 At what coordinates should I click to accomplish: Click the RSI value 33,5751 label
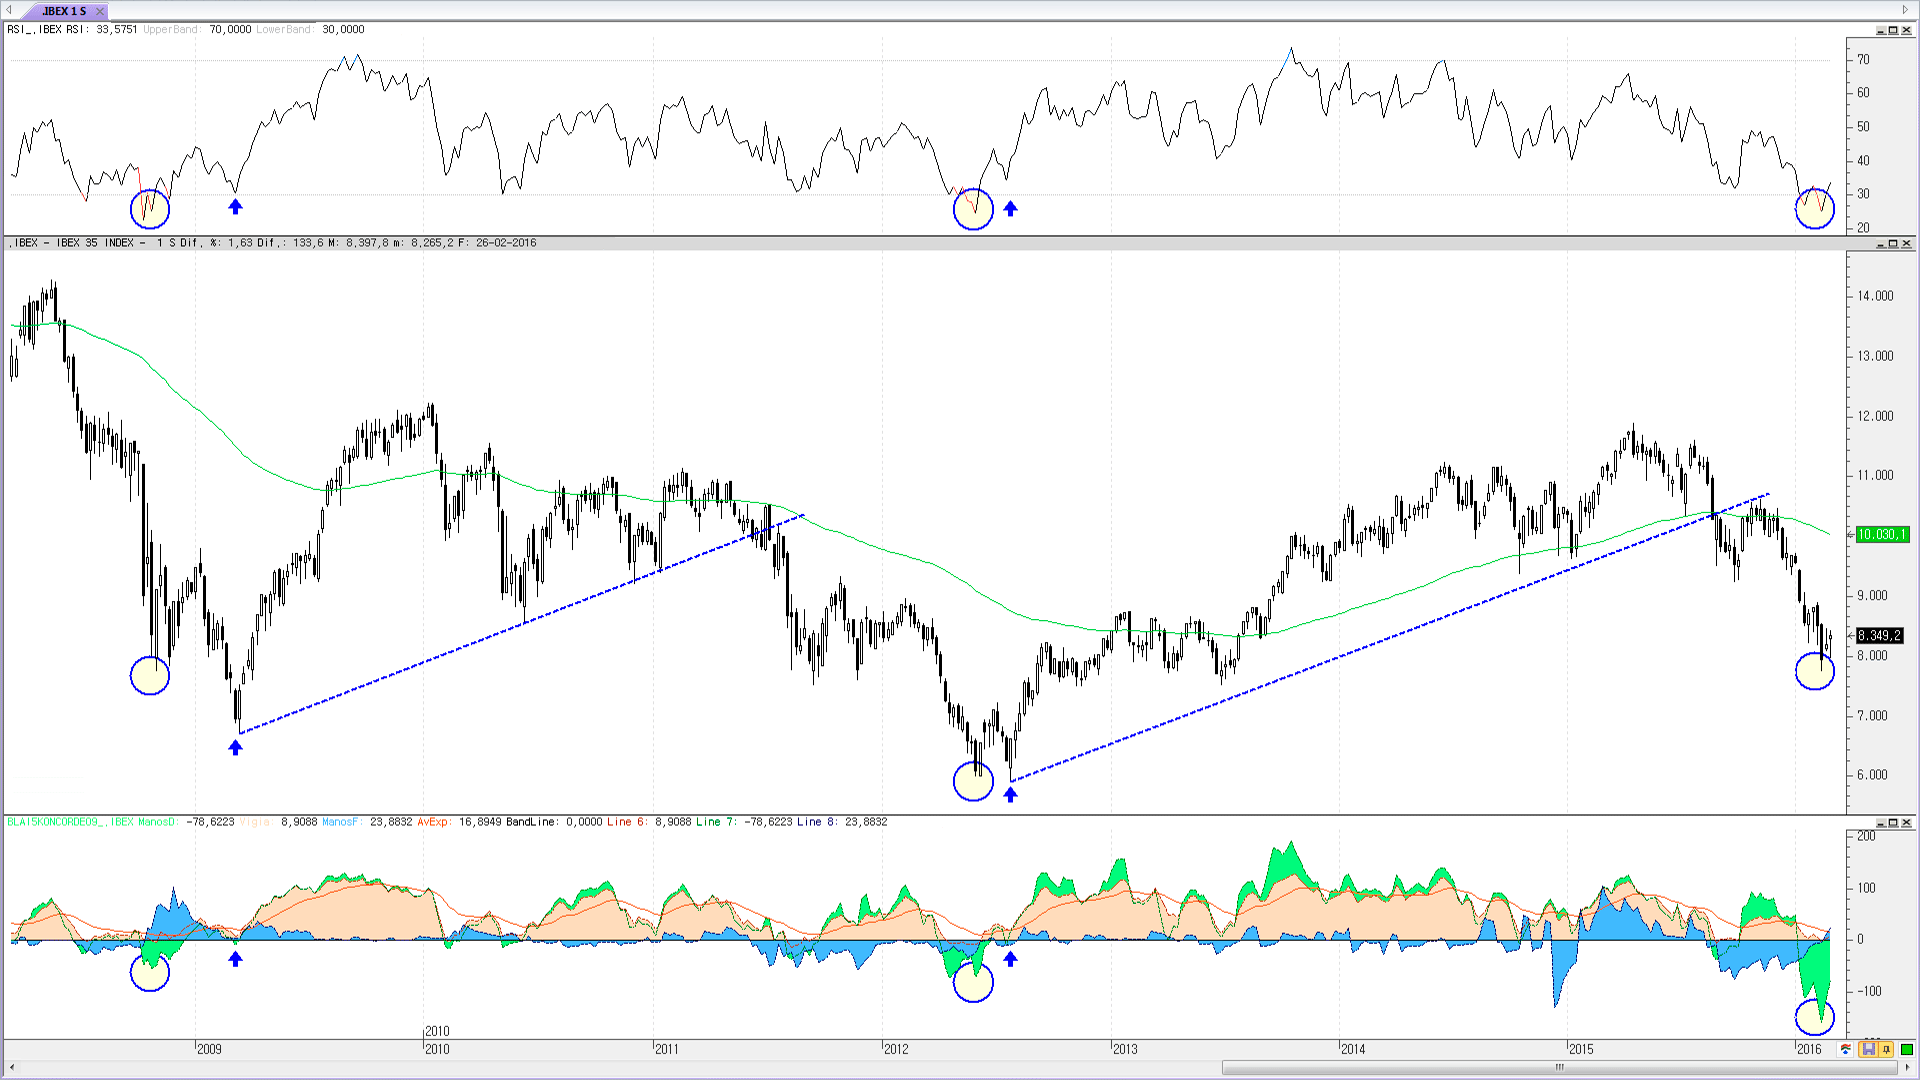(x=117, y=30)
